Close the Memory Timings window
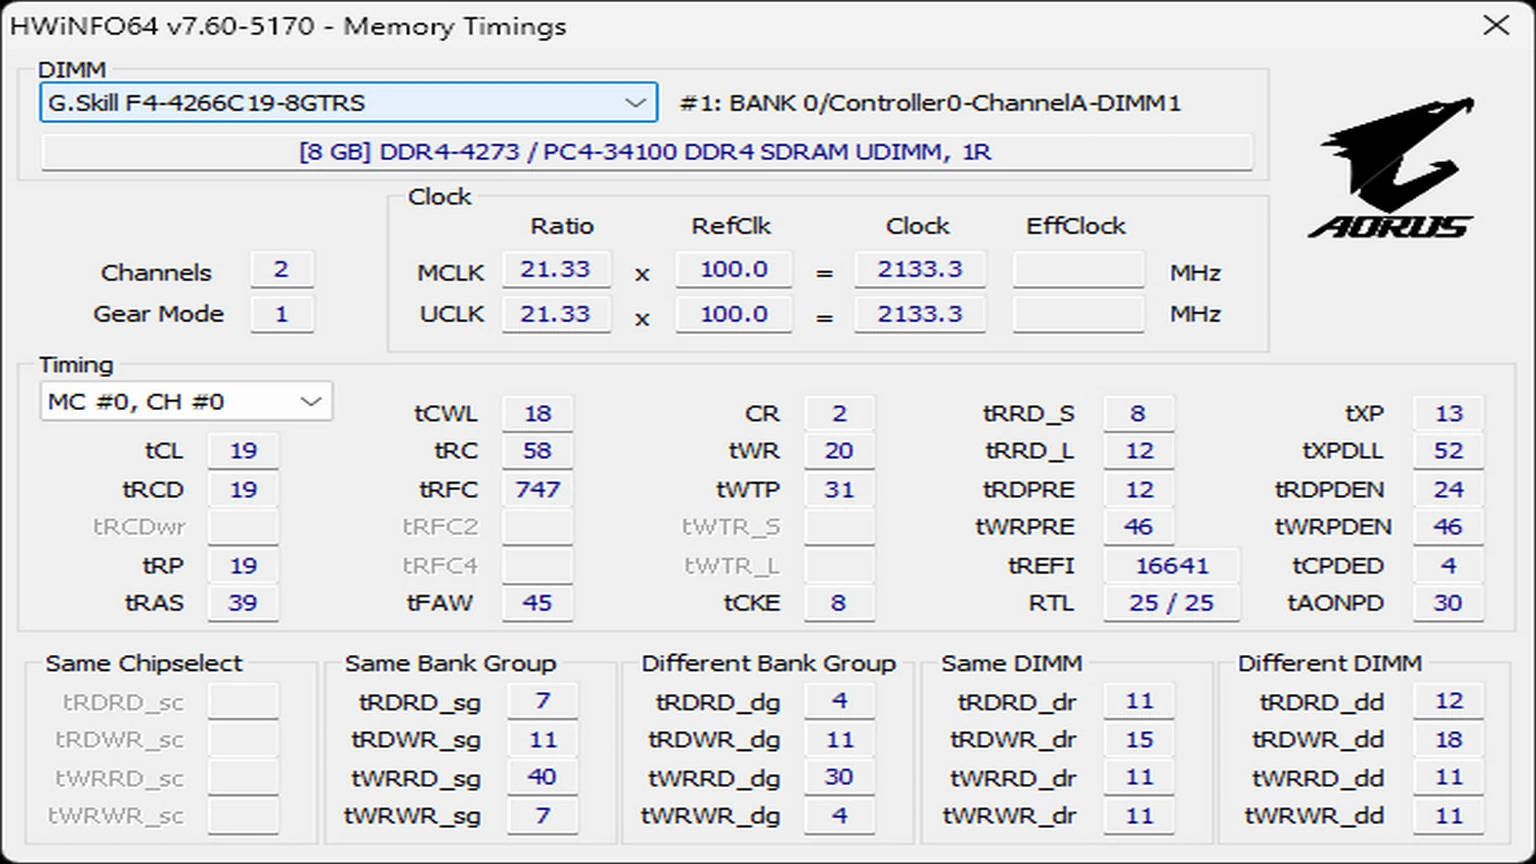The image size is (1536, 864). pos(1496,25)
